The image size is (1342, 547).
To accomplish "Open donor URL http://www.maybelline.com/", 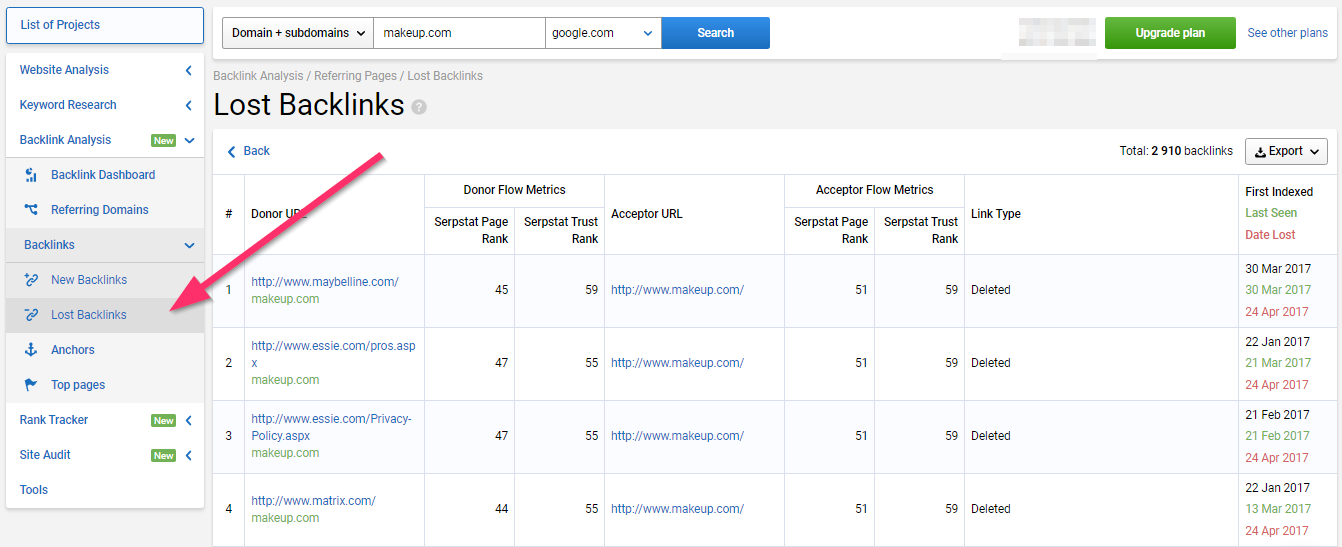I will coord(325,282).
